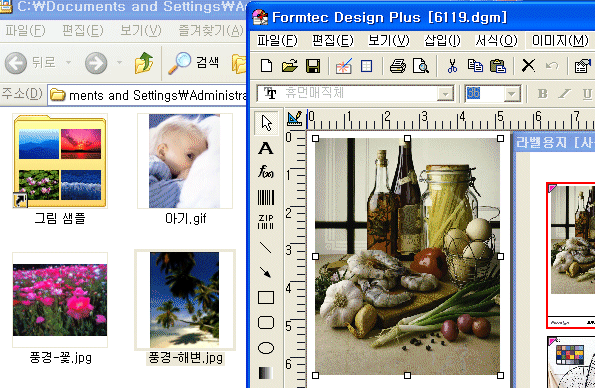Select the rectangle shape tool
This screenshot has height=388, width=595.
point(266,297)
